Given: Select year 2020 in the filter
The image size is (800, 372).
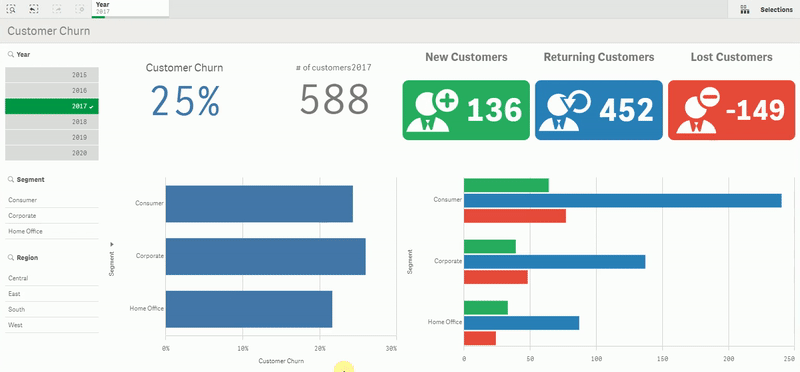Looking at the screenshot, I should coord(52,153).
